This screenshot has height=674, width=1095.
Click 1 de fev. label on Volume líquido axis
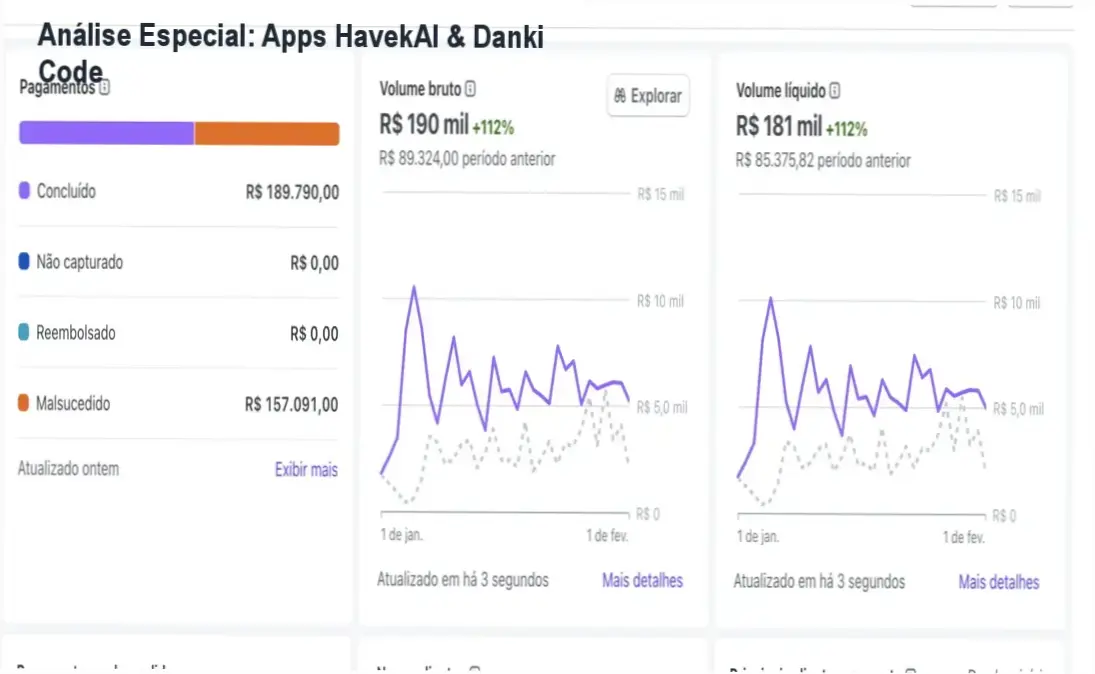click(964, 538)
